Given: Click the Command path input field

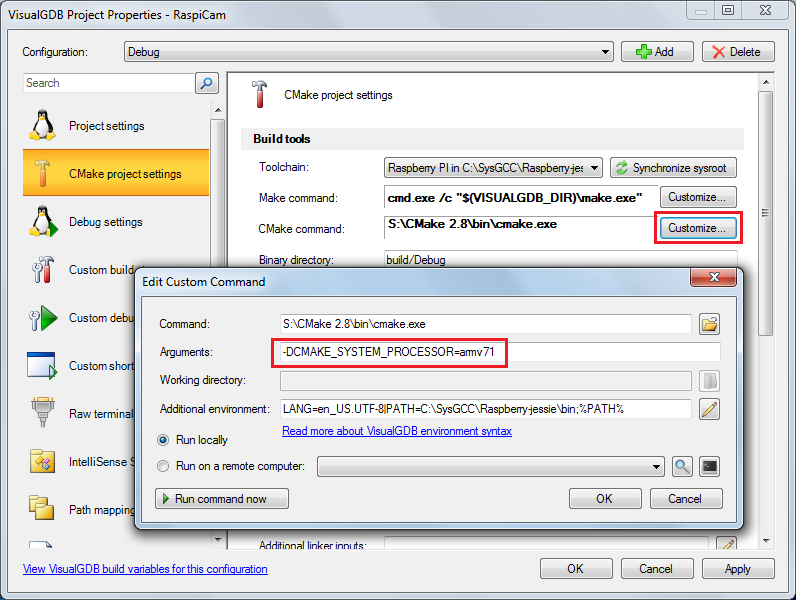Looking at the screenshot, I should coord(486,324).
